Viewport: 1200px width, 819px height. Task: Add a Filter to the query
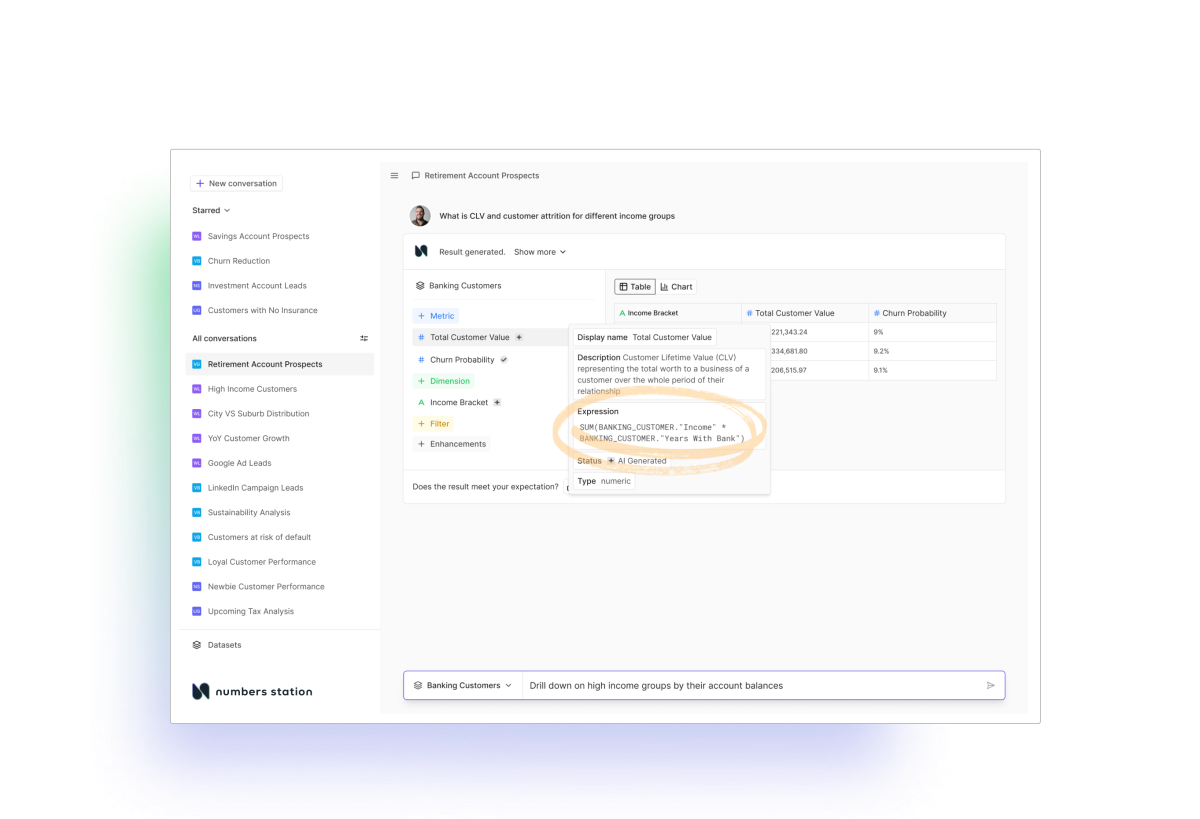coord(433,424)
